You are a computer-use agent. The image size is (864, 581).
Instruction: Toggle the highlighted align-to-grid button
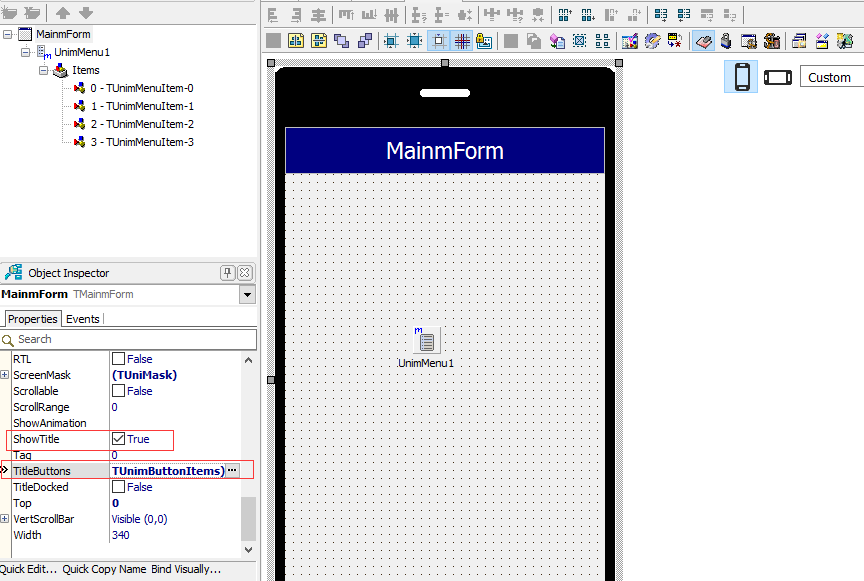439,41
